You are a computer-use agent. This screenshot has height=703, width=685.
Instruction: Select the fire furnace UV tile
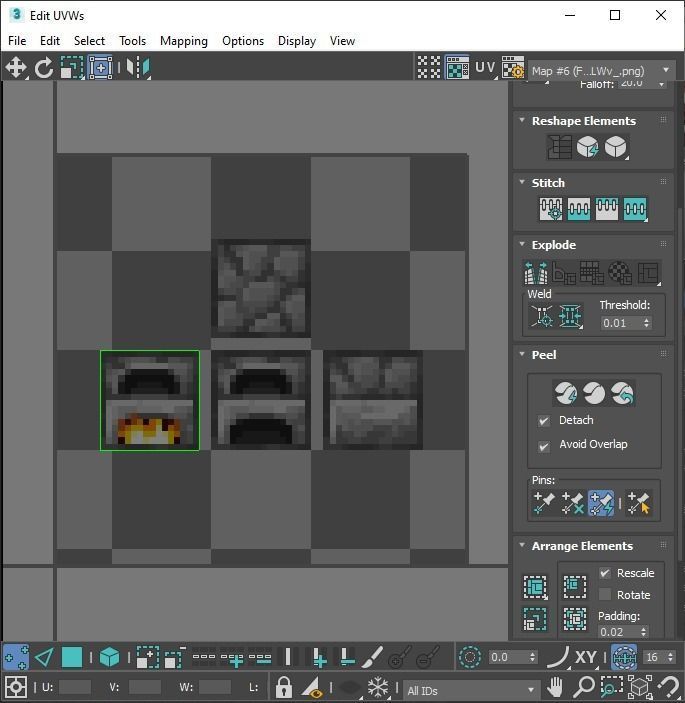click(150, 400)
